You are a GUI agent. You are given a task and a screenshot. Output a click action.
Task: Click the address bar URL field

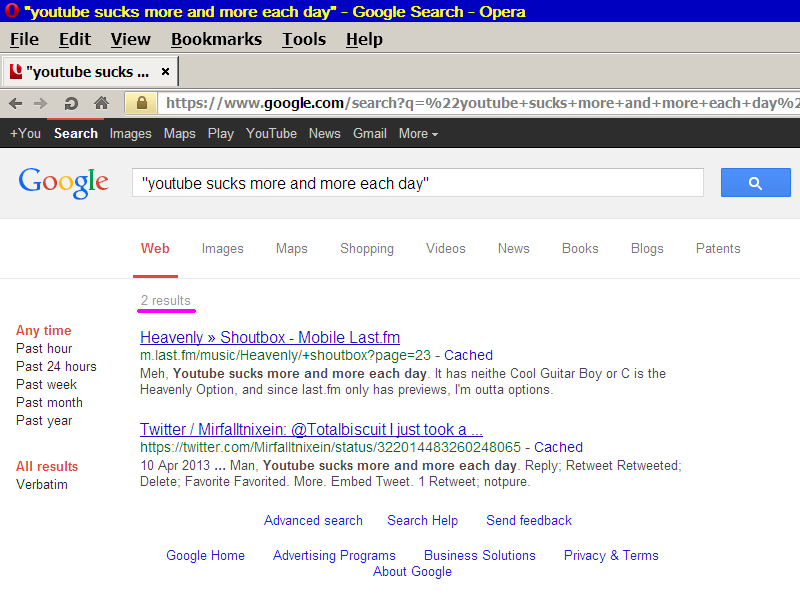479,104
